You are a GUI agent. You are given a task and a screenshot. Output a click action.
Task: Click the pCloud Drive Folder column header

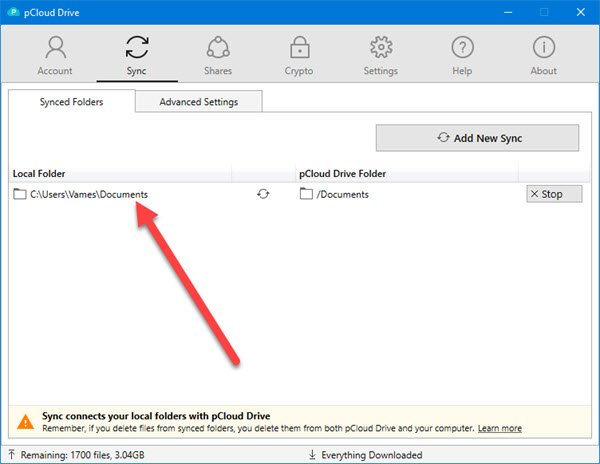(x=342, y=174)
